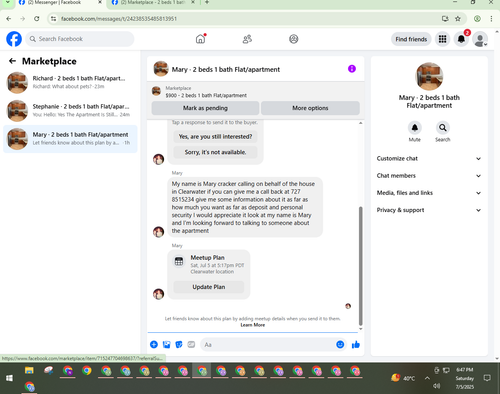This screenshot has height=394, width=500.
Task: Click the Meetup Plan calendar icon
Action: (x=179, y=261)
